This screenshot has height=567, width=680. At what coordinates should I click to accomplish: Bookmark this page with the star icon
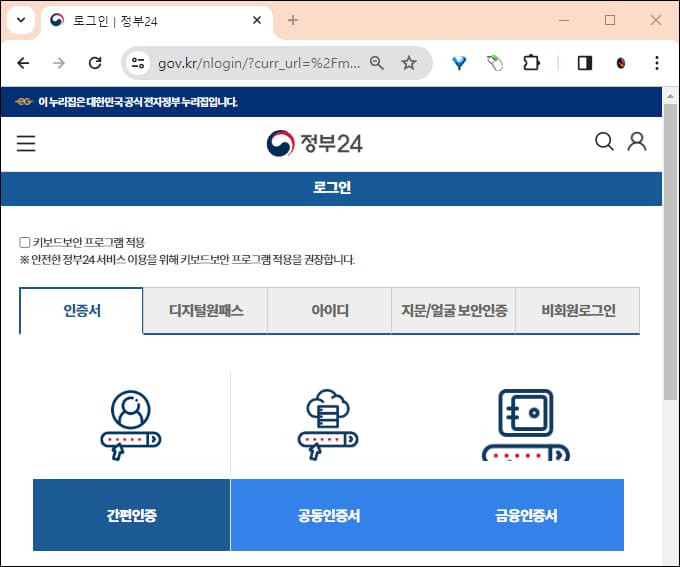[x=409, y=63]
